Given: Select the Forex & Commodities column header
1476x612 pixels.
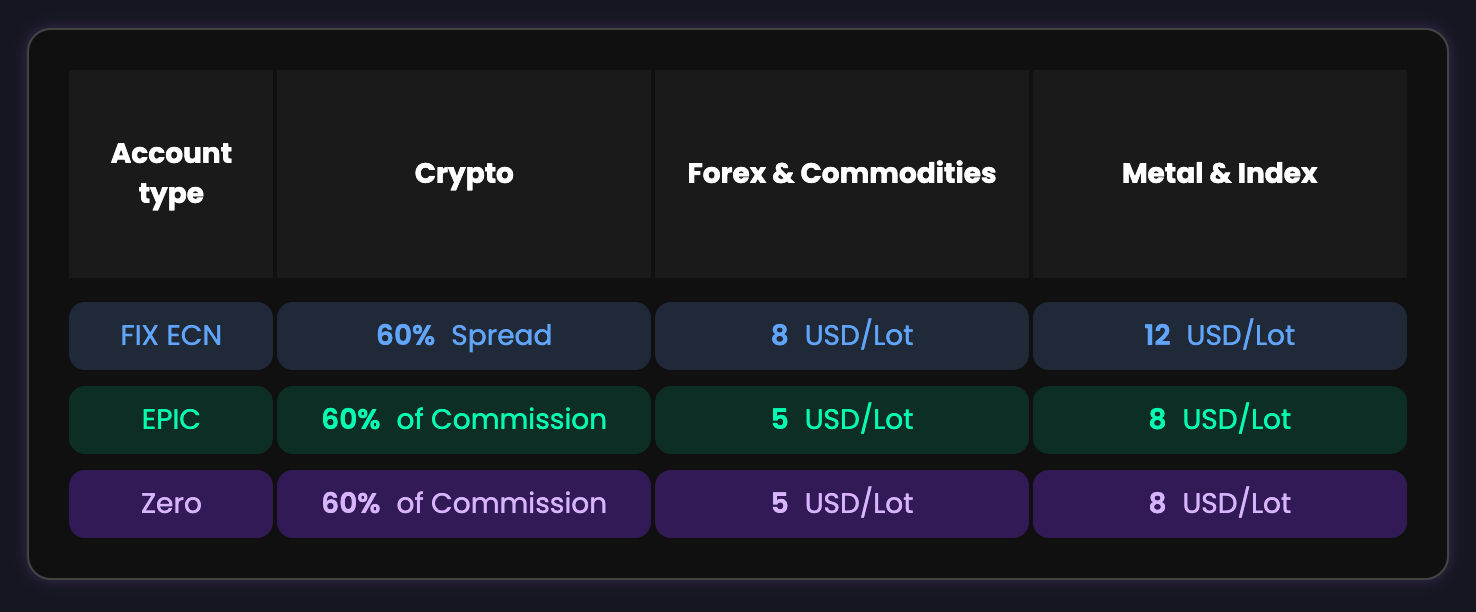Looking at the screenshot, I should (842, 173).
